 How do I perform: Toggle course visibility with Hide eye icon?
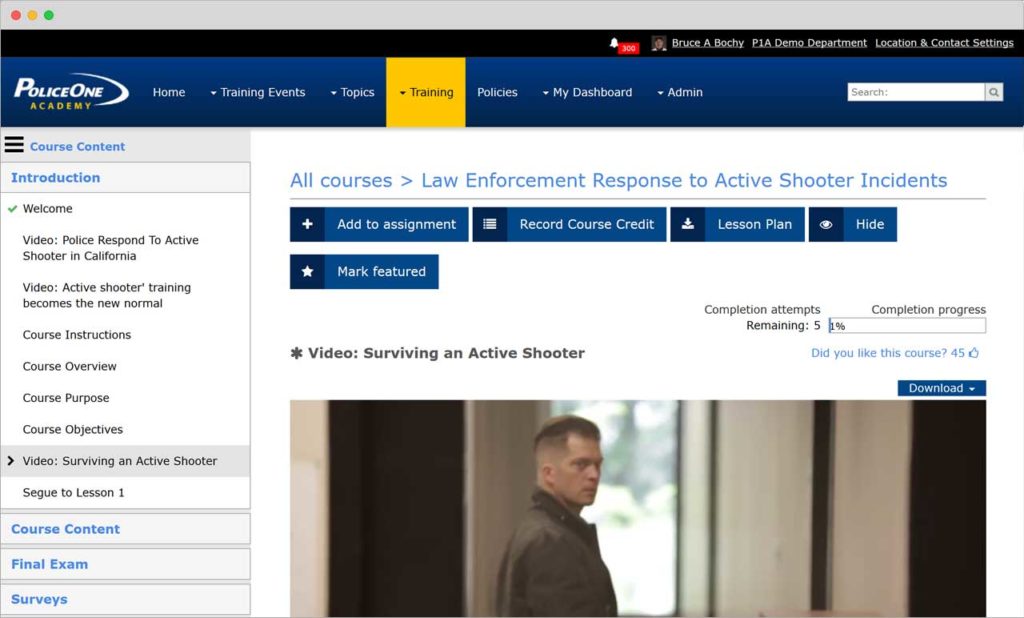point(826,224)
